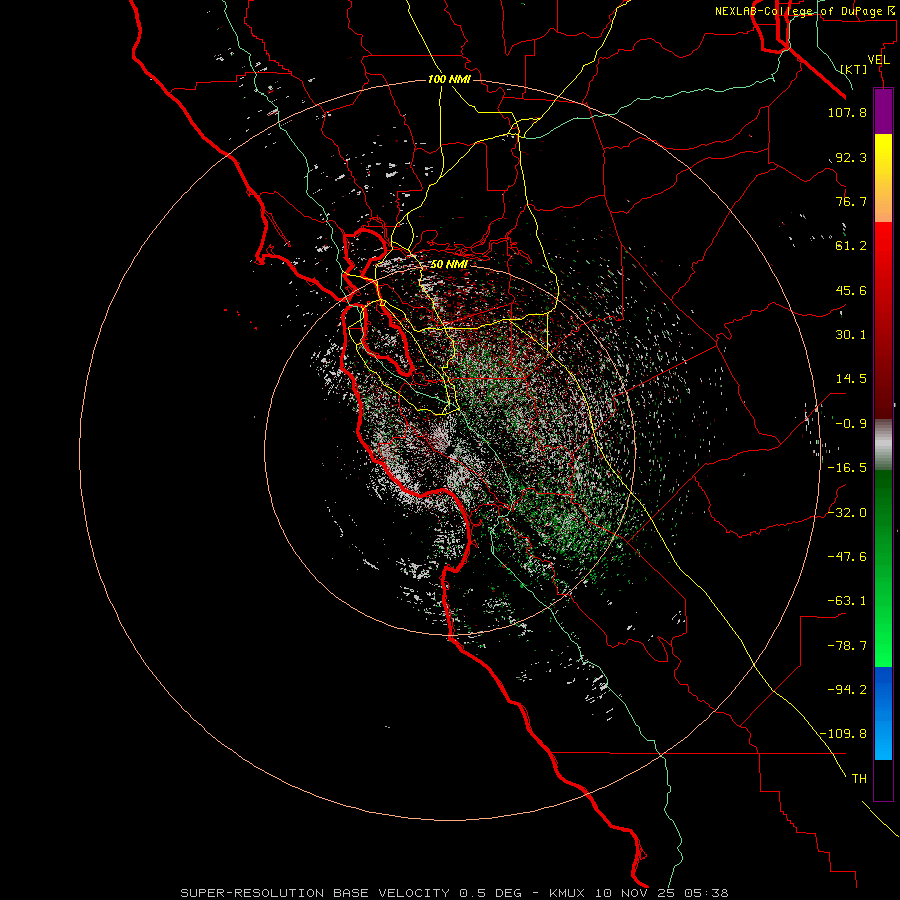The height and width of the screenshot is (900, 900).
Task: Click the NEXLAB-College of DuPage watermark text
Action: pos(805,11)
